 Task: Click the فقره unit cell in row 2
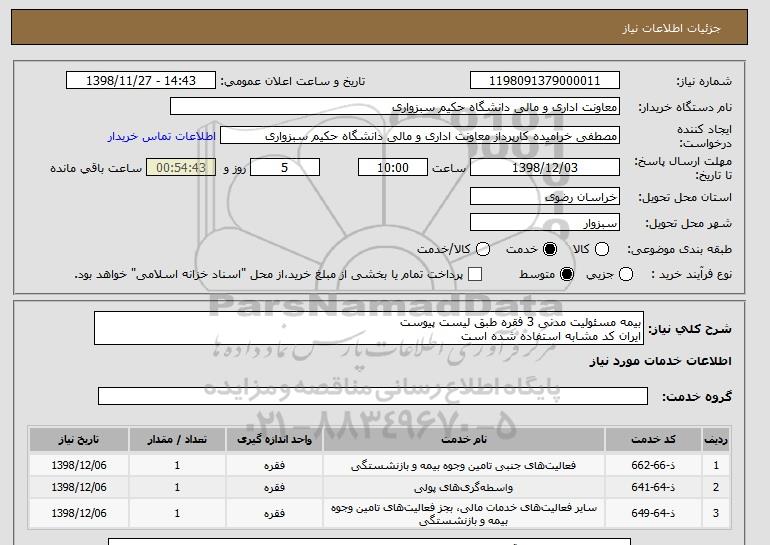point(275,488)
